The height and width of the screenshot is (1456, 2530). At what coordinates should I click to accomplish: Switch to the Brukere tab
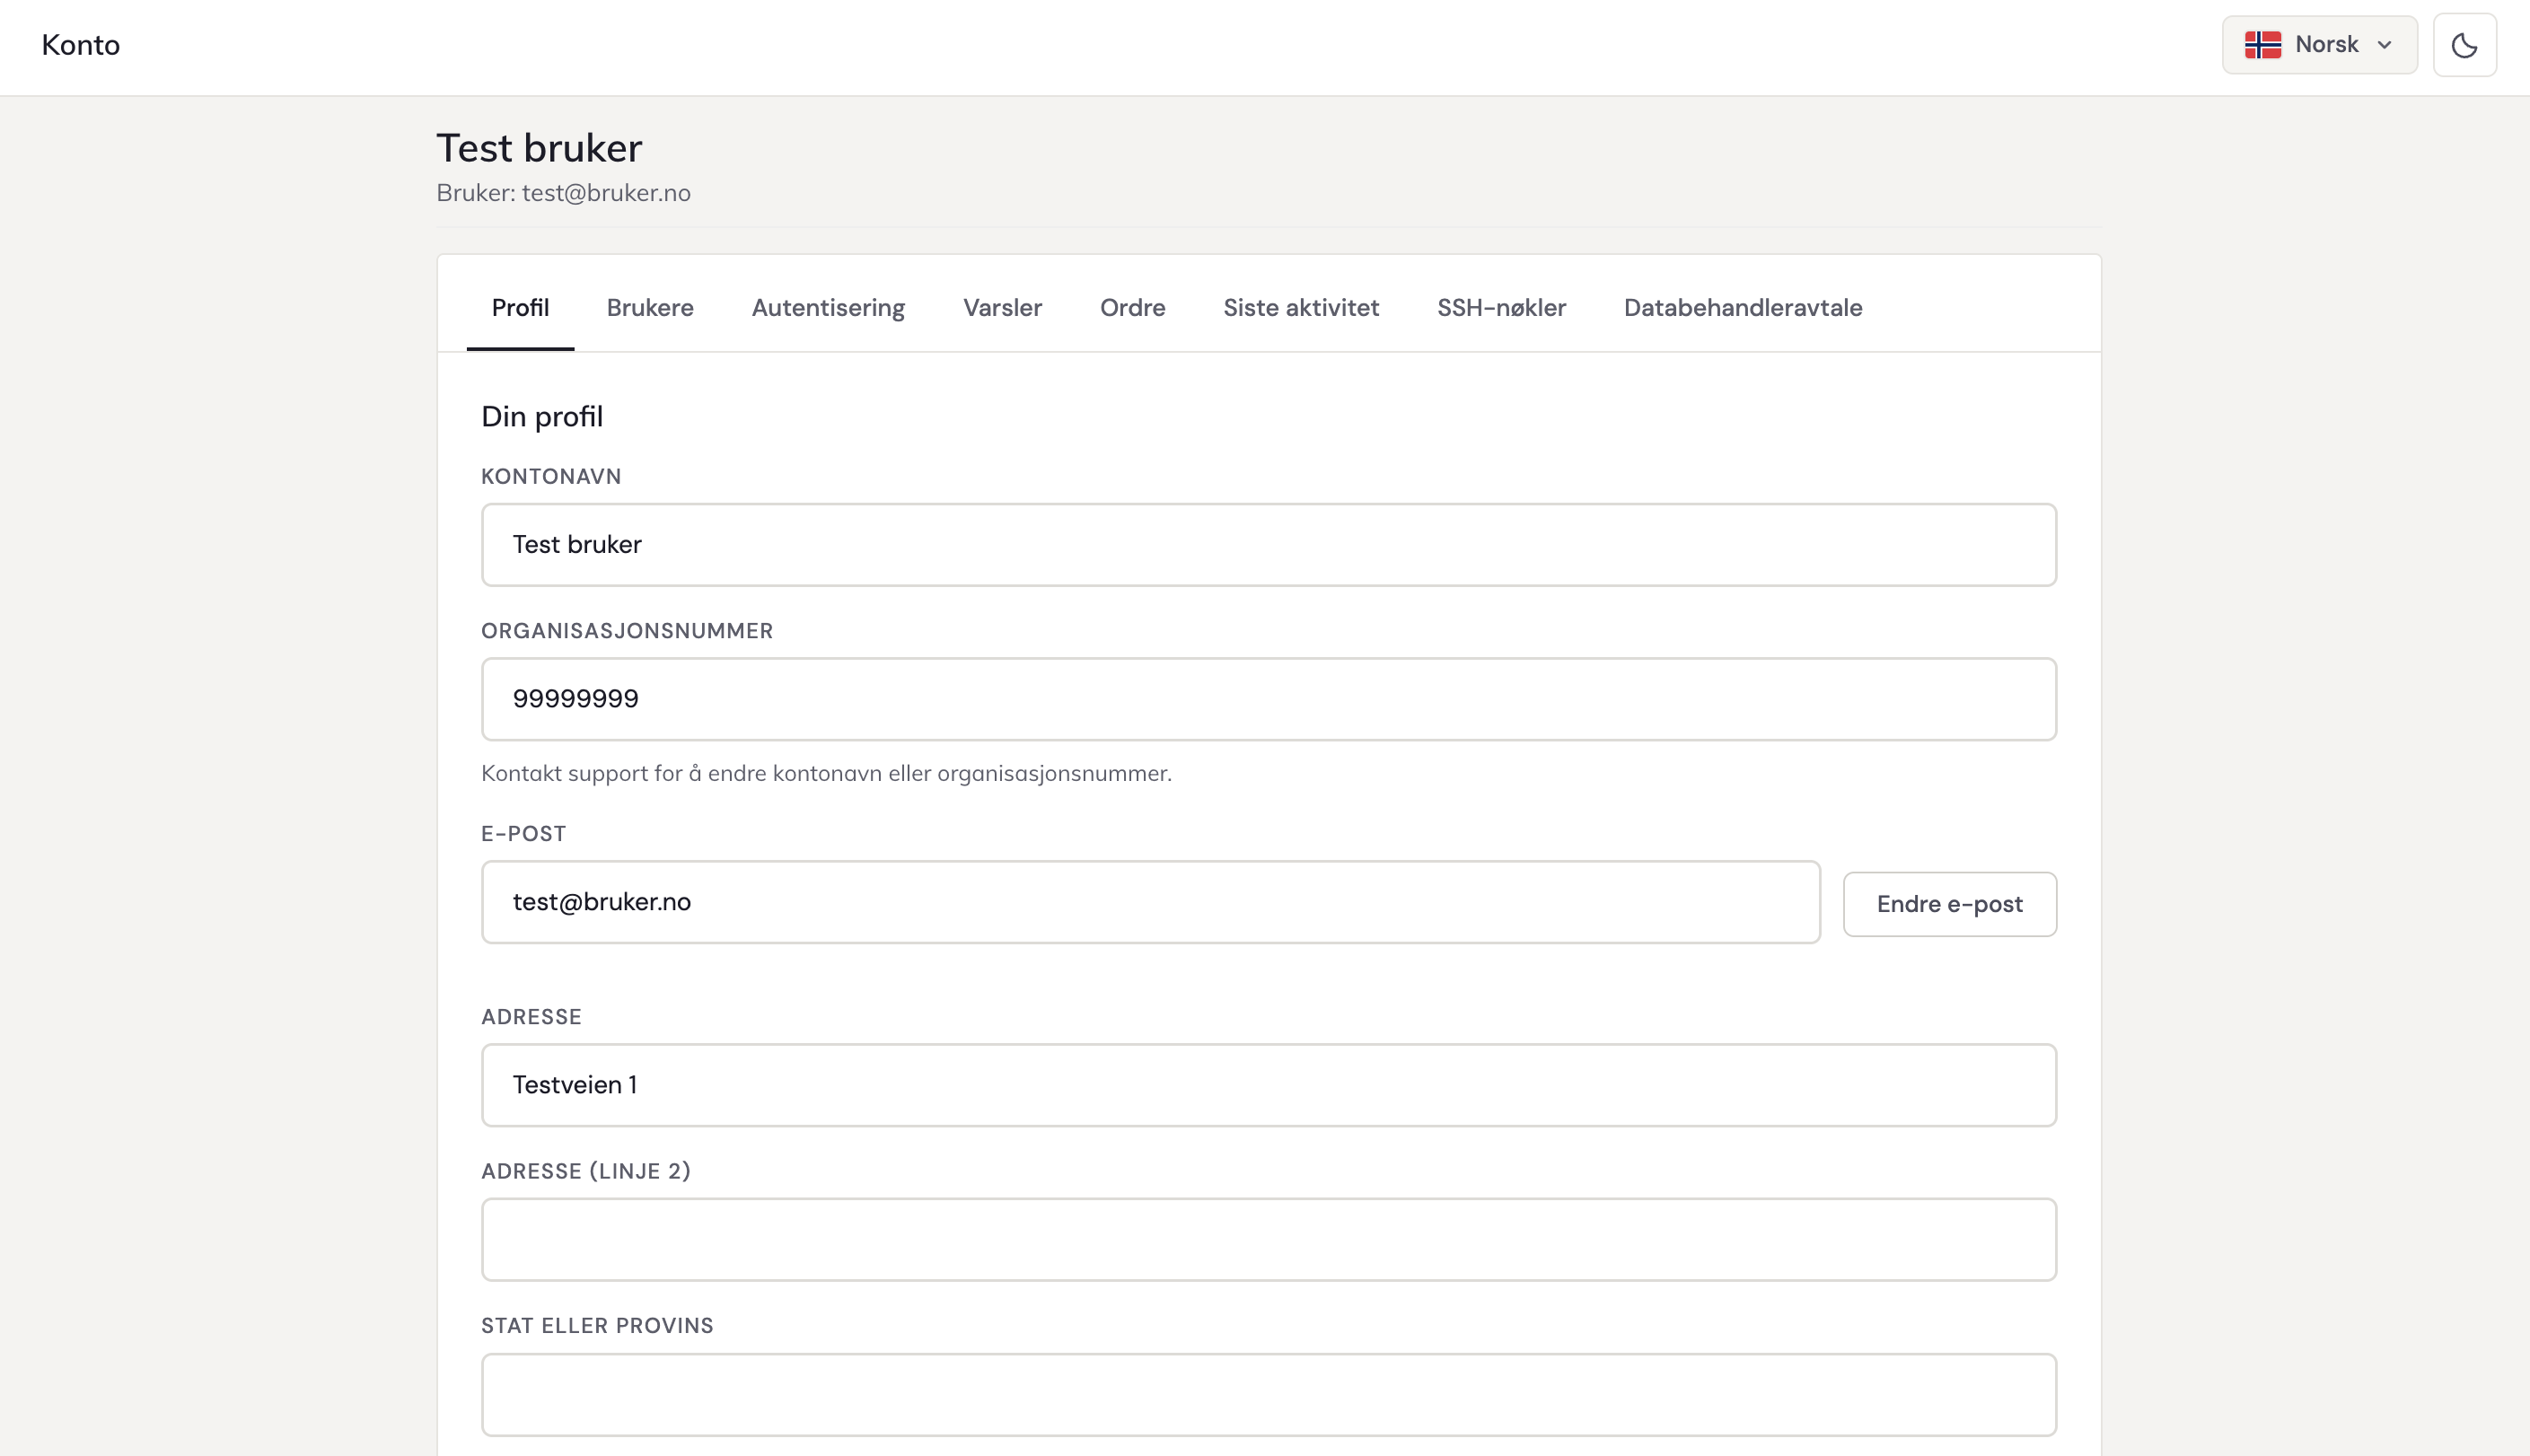649,307
